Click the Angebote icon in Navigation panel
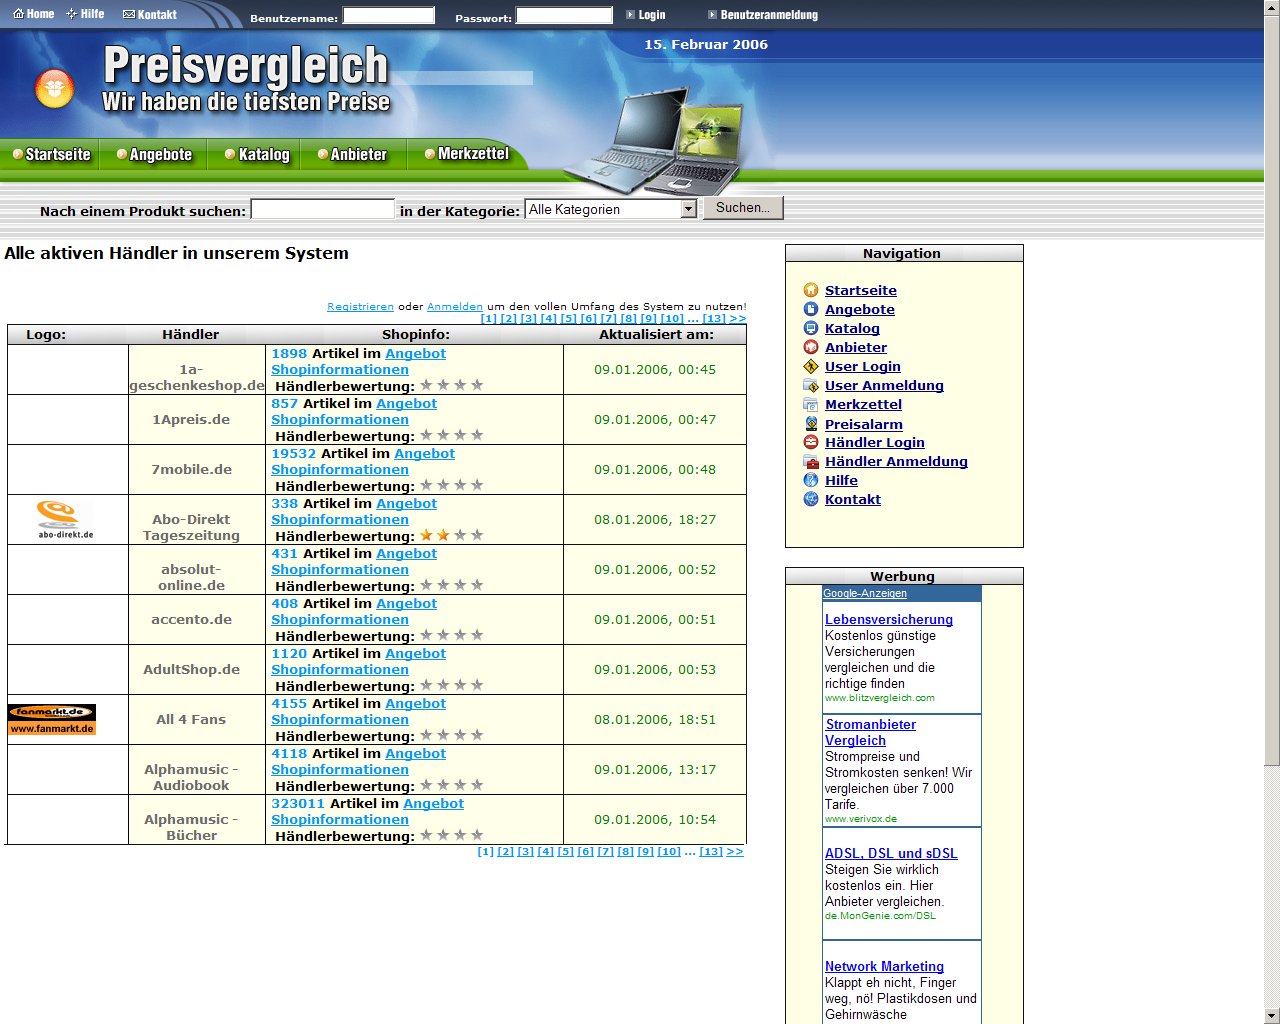 811,309
